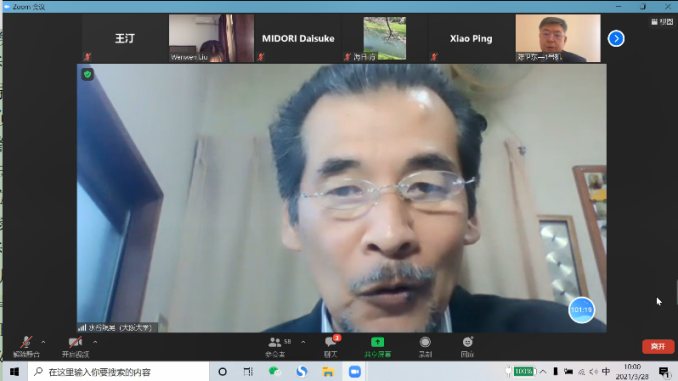Expand arrow next to participants count
The width and height of the screenshot is (678, 381).
(x=303, y=342)
